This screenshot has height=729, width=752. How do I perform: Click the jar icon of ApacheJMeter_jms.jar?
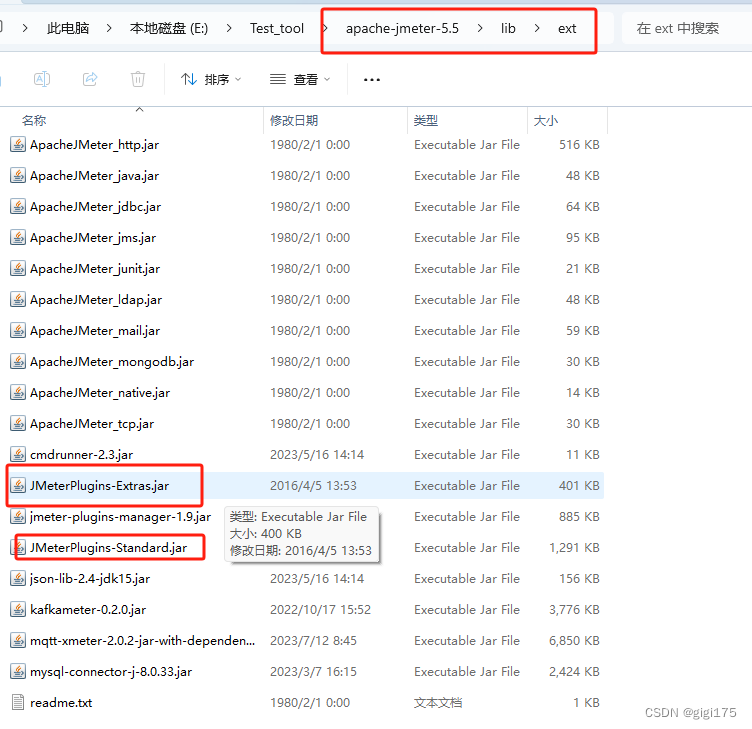(18, 237)
